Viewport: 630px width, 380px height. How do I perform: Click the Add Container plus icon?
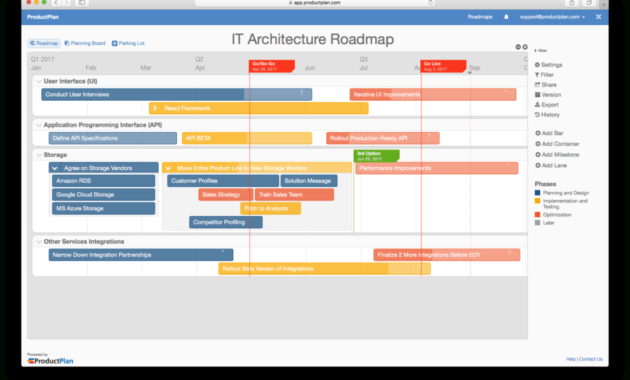(538, 144)
